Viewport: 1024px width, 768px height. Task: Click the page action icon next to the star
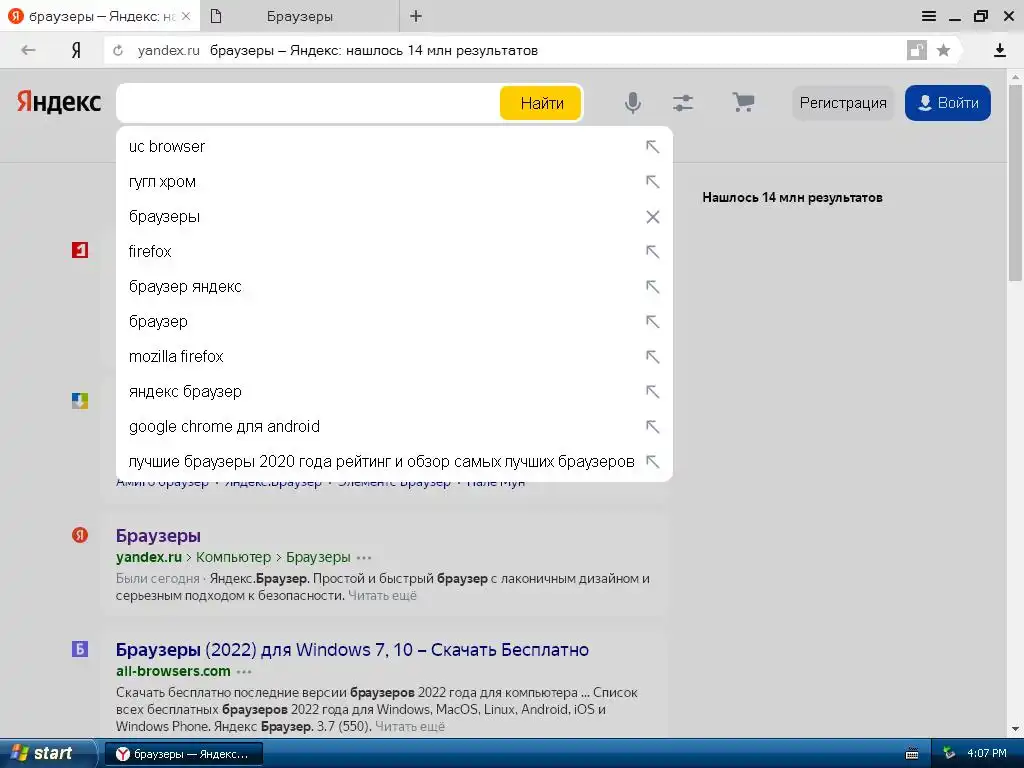(x=917, y=50)
